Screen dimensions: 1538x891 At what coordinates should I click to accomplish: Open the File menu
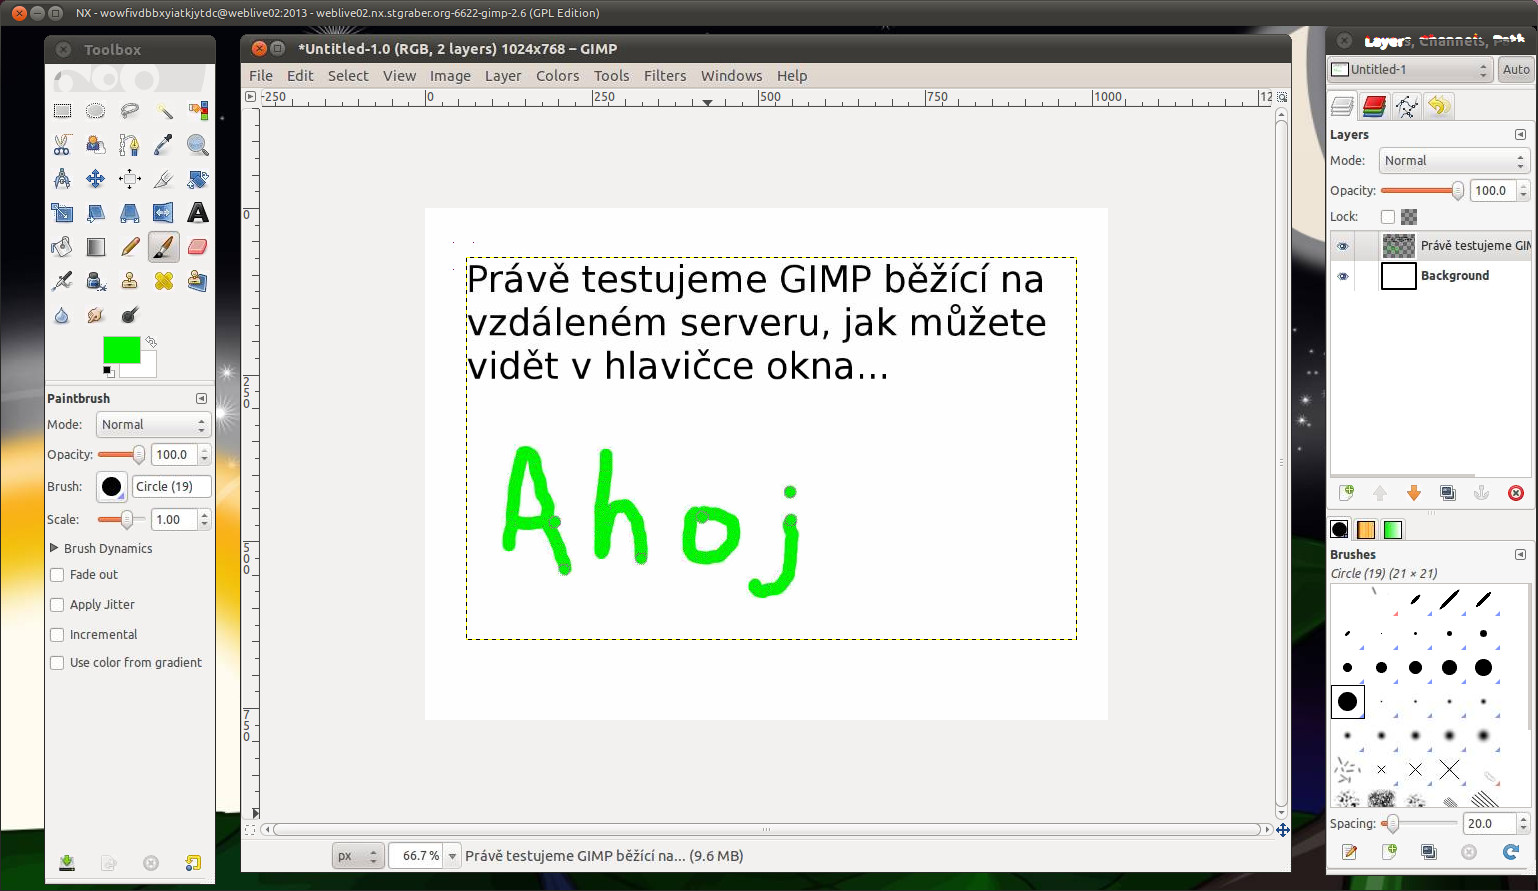tap(261, 76)
